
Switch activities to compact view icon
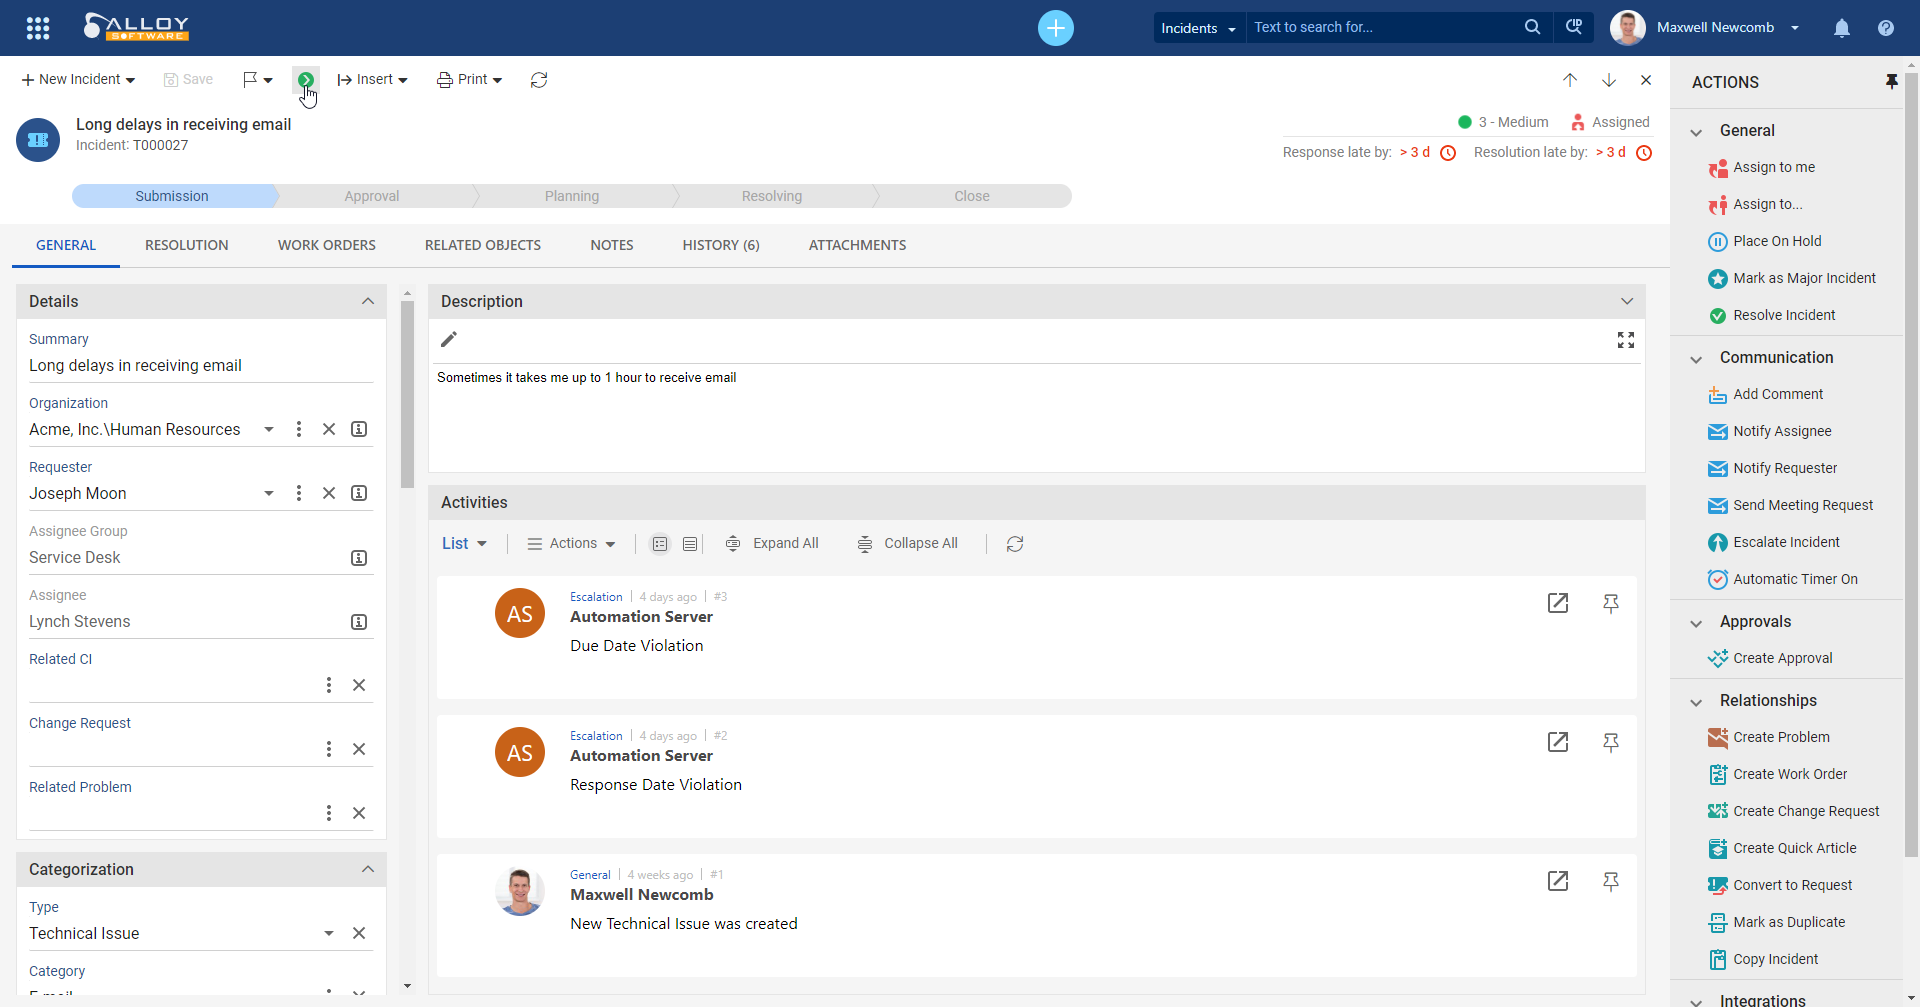[x=690, y=544]
